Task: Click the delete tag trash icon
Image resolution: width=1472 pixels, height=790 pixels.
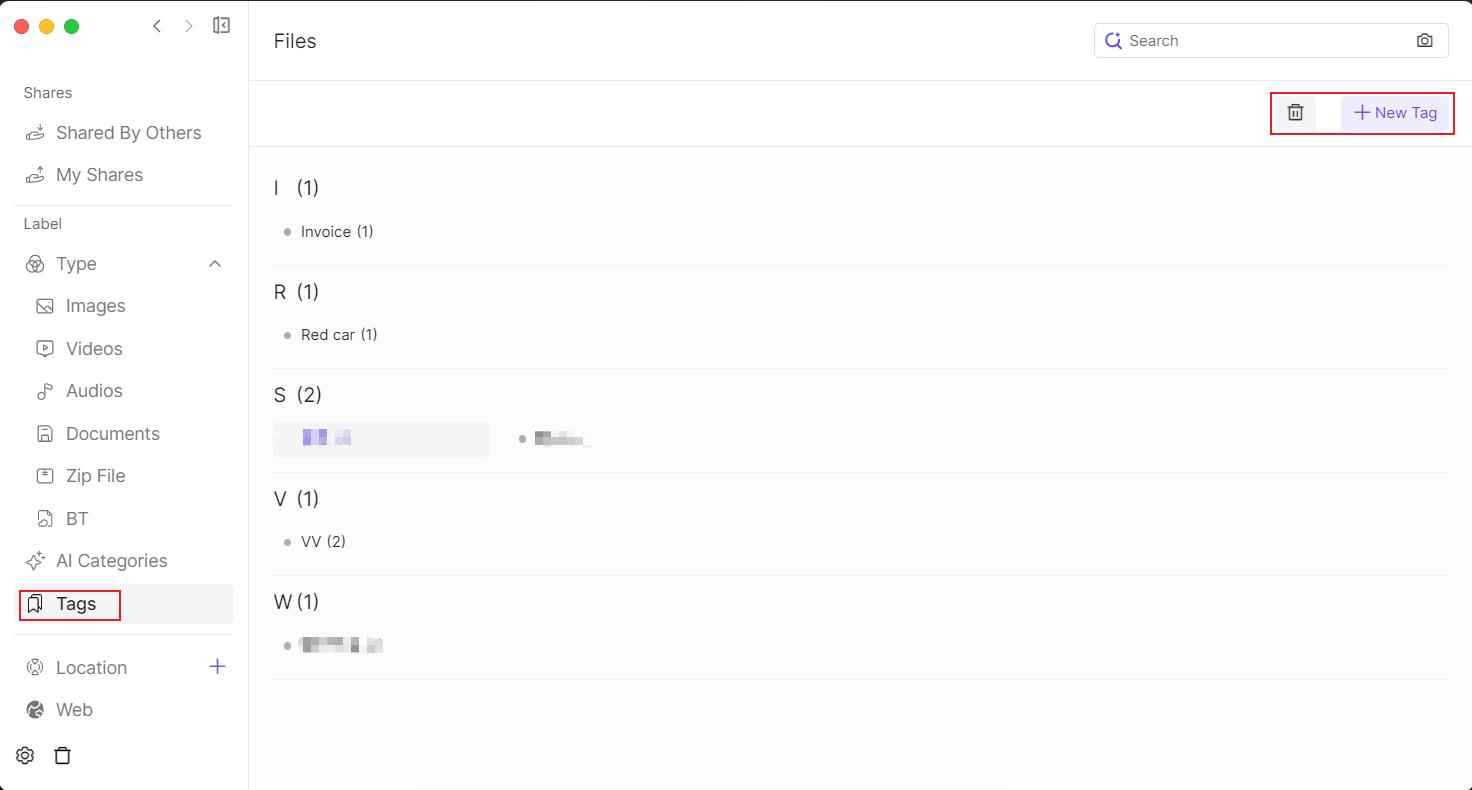Action: click(x=1295, y=113)
